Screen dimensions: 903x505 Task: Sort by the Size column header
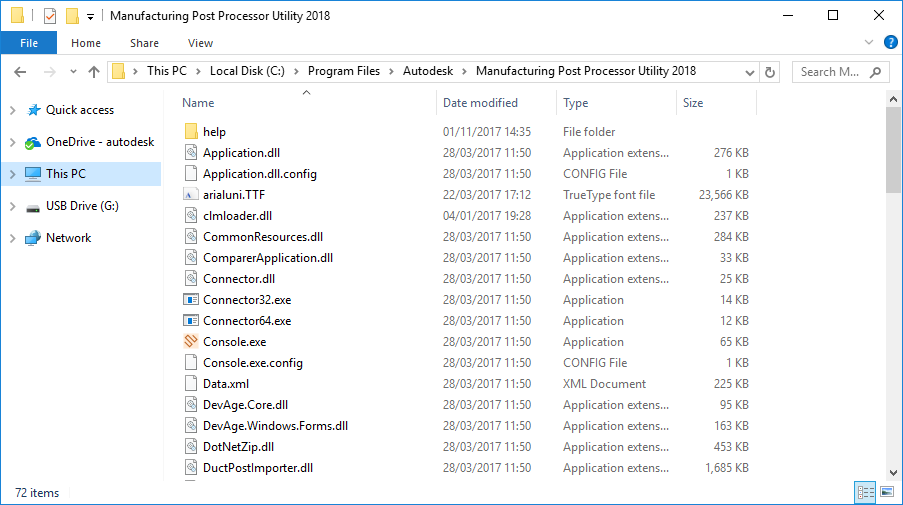pyautogui.click(x=693, y=103)
